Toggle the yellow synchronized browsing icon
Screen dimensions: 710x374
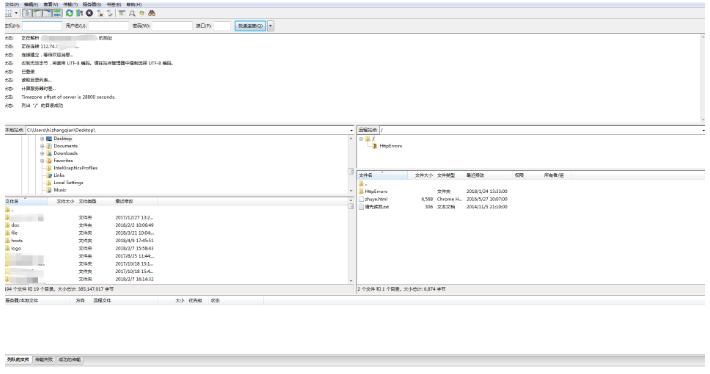142,13
